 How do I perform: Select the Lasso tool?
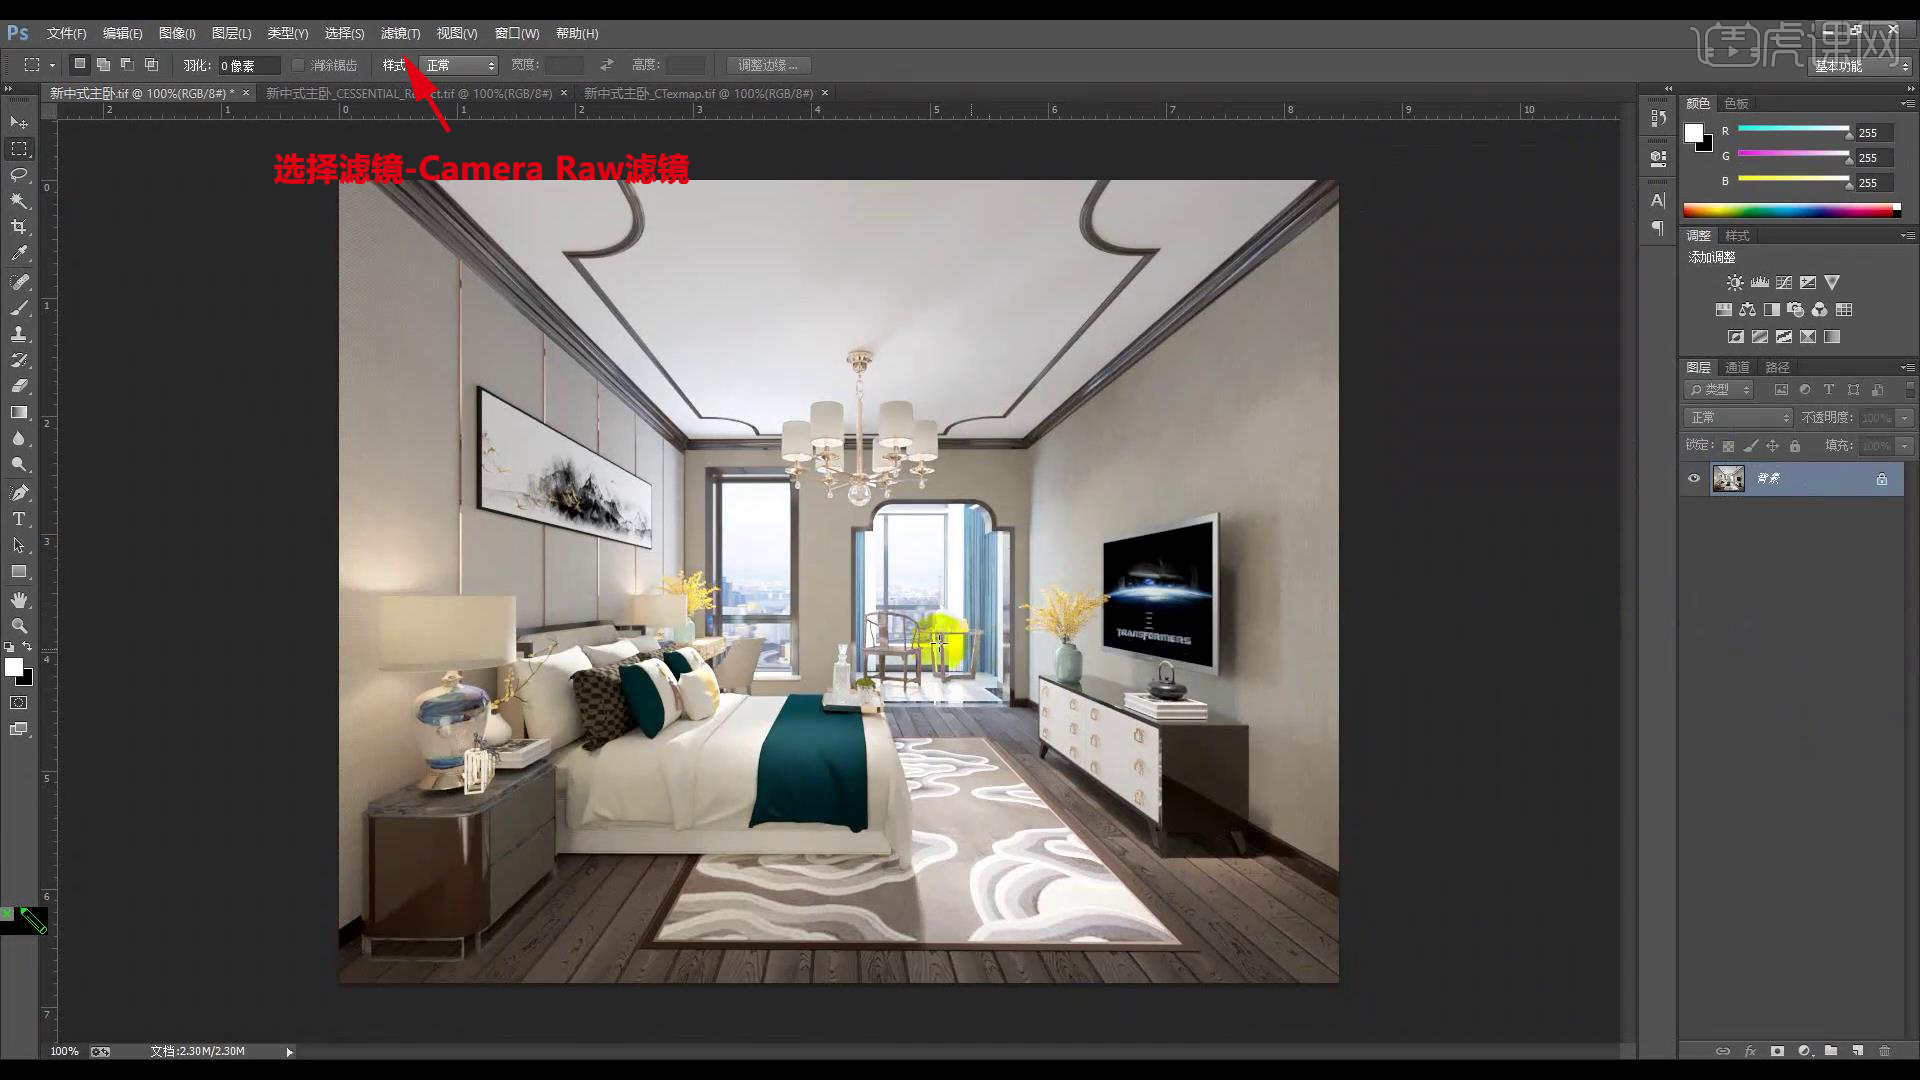[19, 175]
